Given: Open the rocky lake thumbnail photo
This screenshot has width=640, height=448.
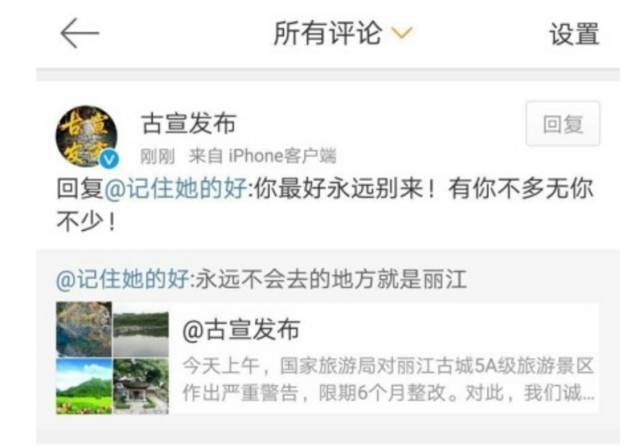Looking at the screenshot, I should [x=84, y=329].
